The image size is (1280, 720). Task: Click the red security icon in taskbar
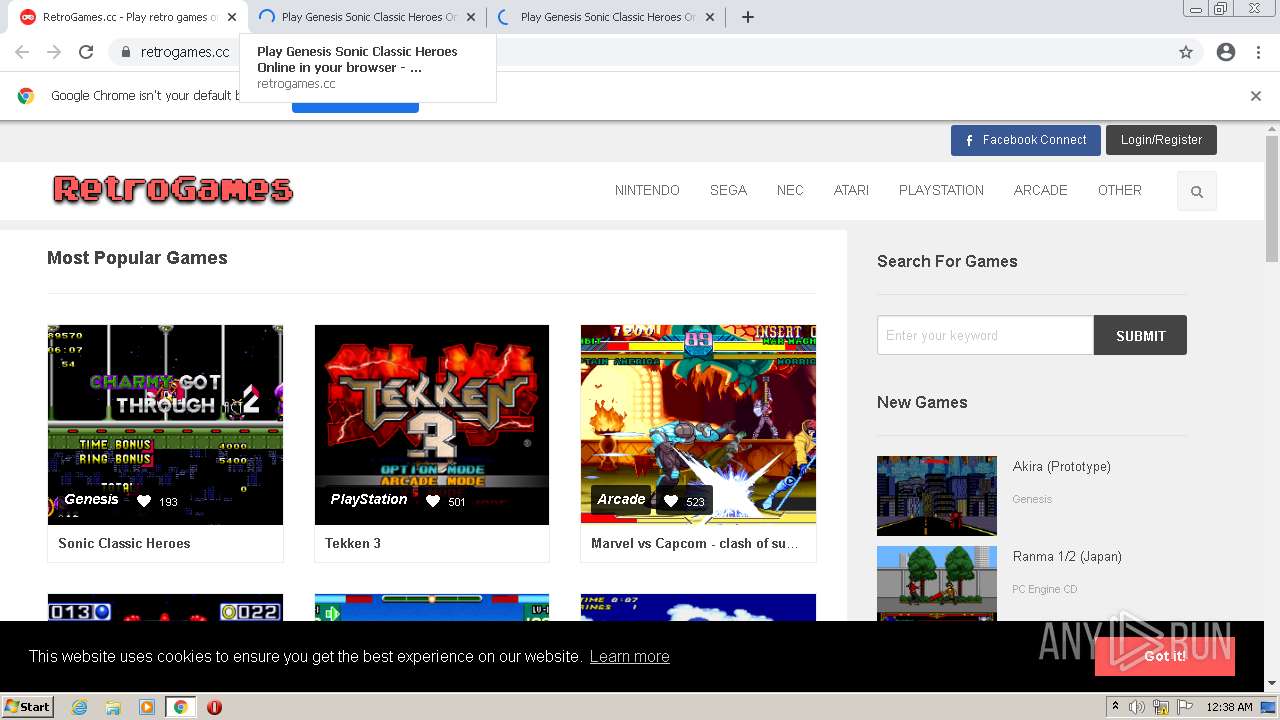coord(214,707)
